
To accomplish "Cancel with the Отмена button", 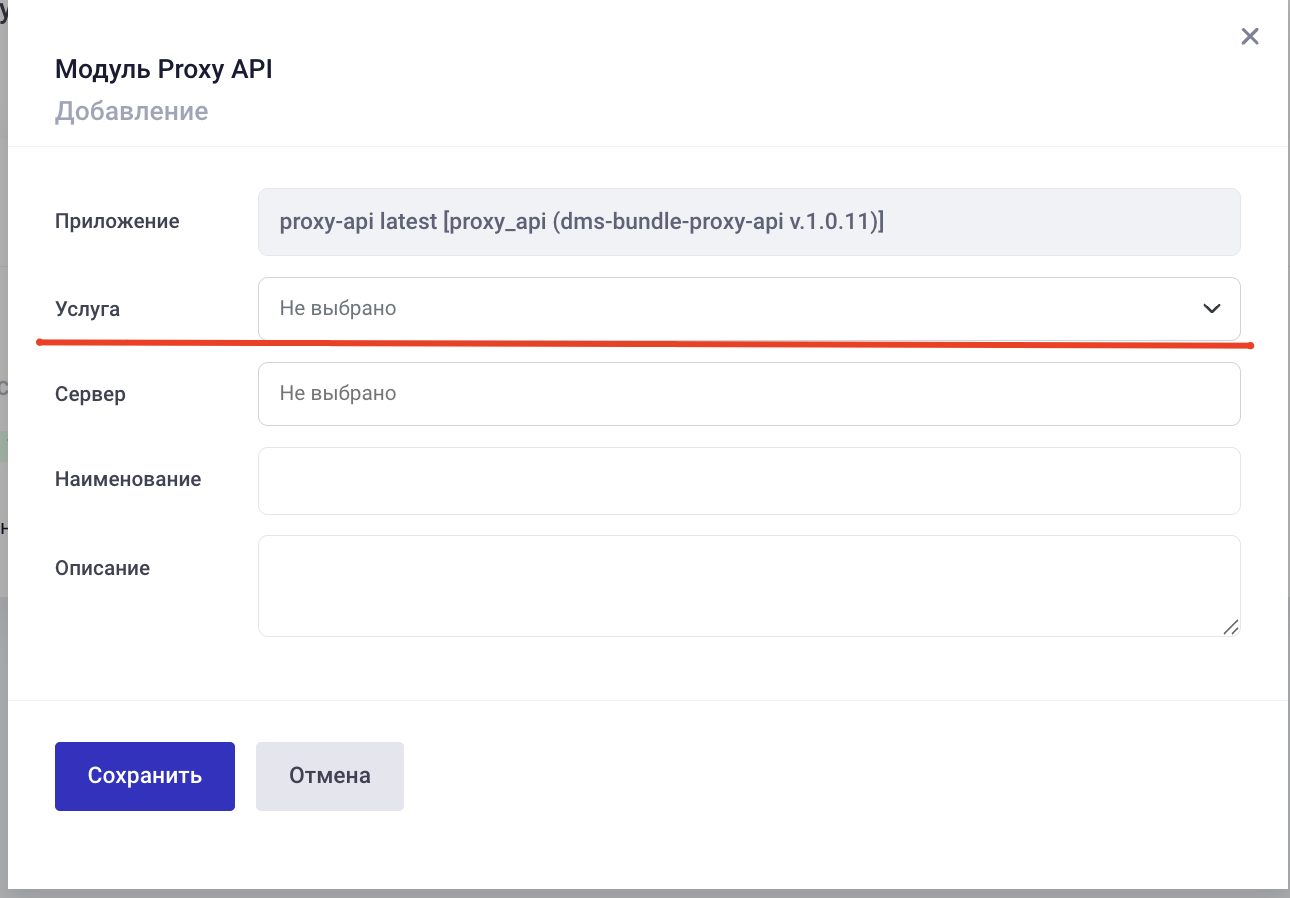I will coord(330,776).
